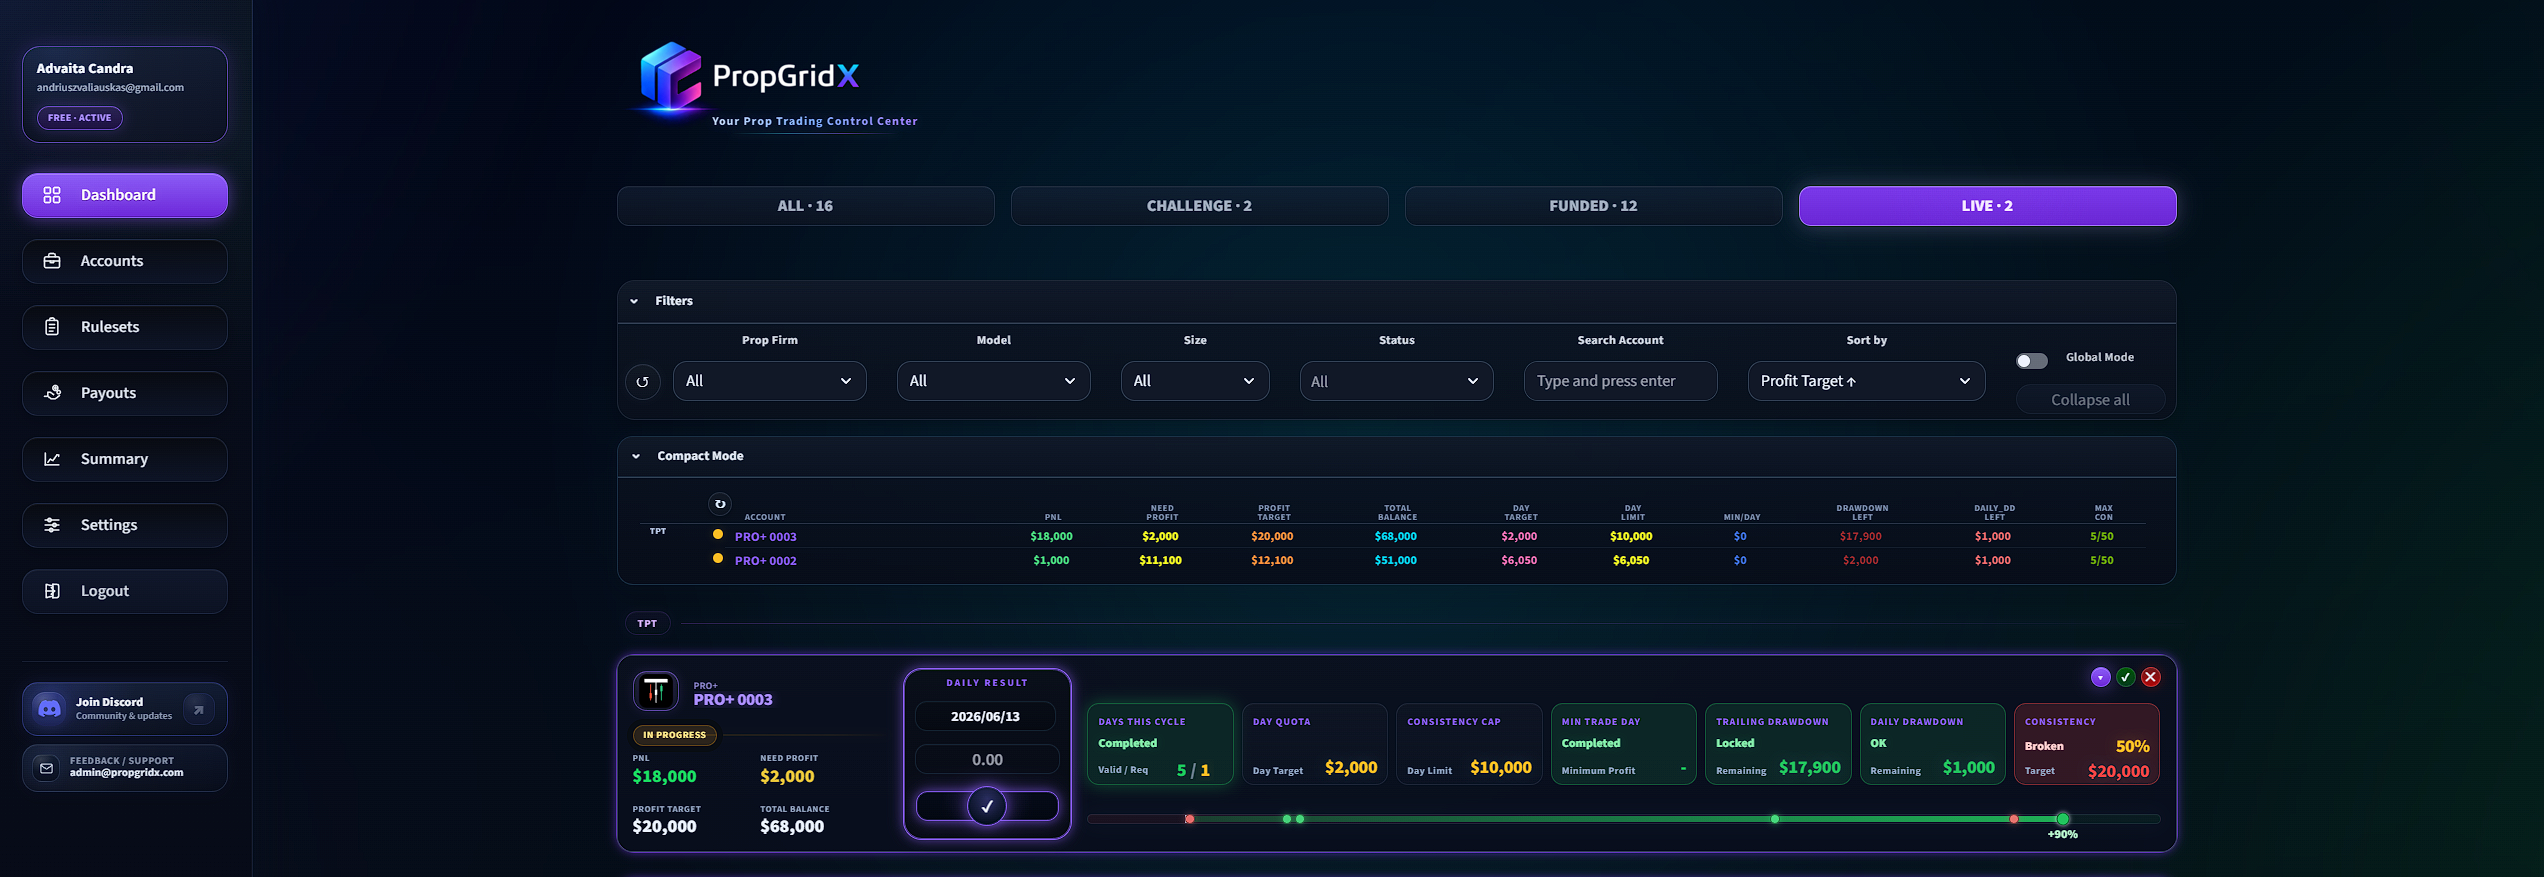Click the Collapse all button
This screenshot has width=2544, height=877.
click(x=2090, y=400)
